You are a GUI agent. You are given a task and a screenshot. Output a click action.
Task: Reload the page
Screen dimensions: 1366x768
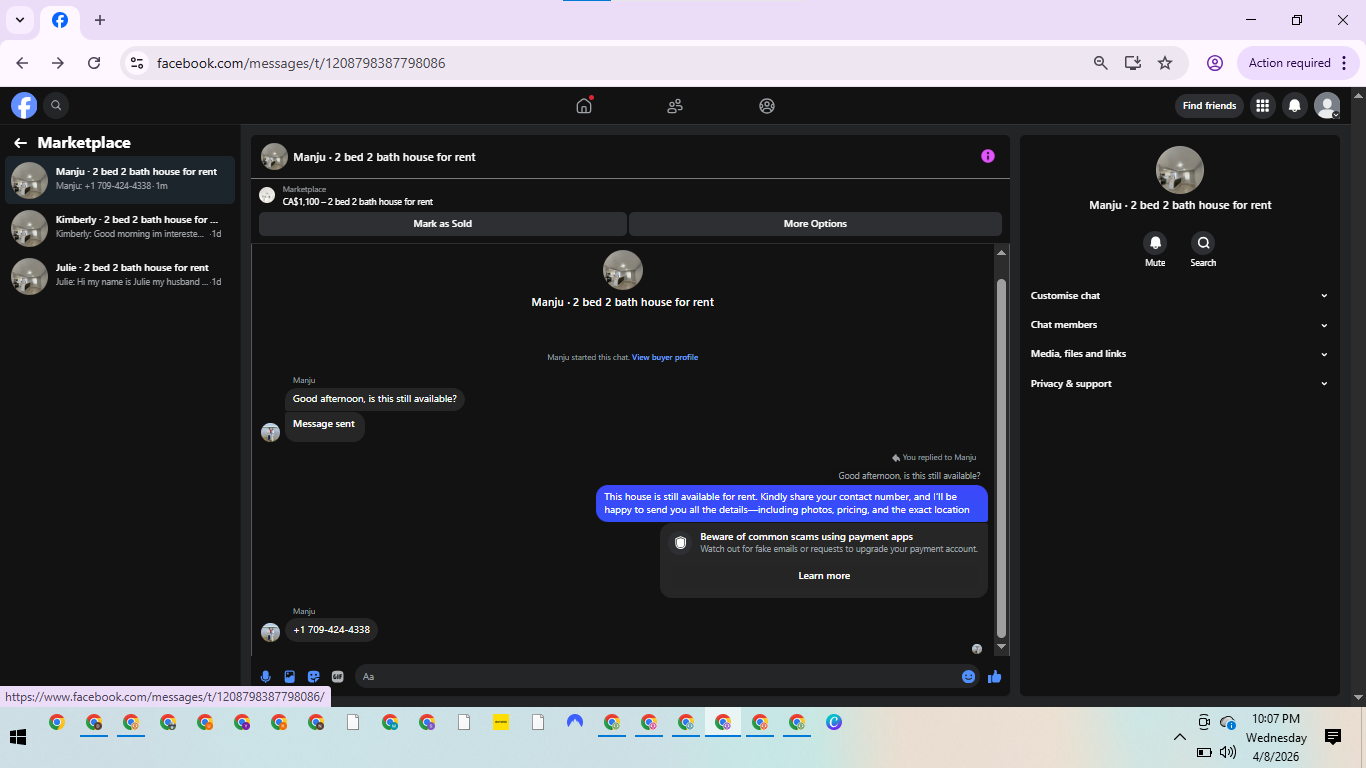94,63
